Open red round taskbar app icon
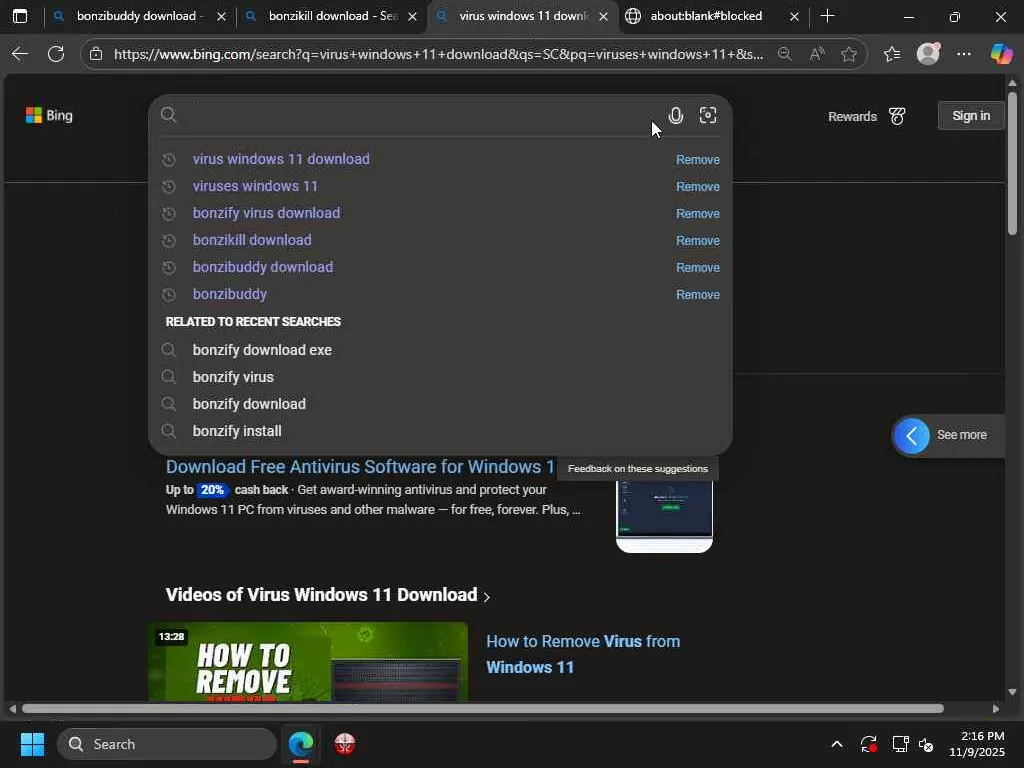This screenshot has width=1024, height=768. (345, 744)
